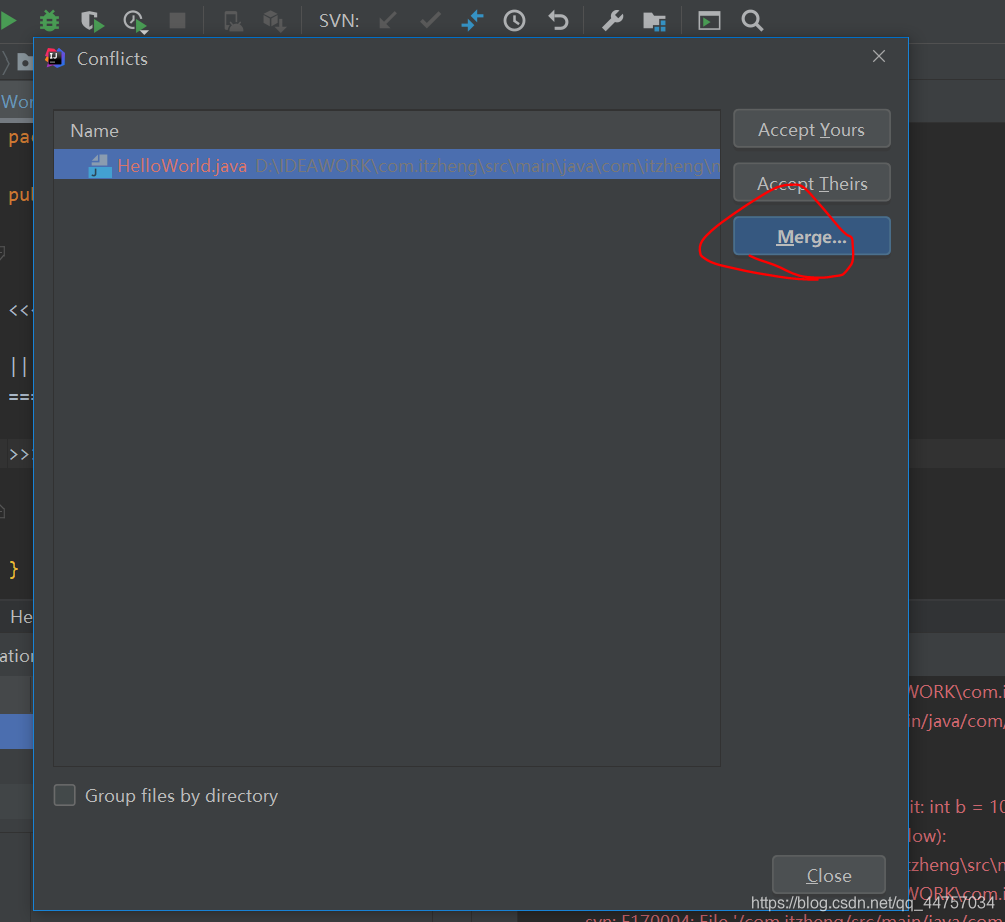The image size is (1005, 922).
Task: Click the Accept Yours button
Action: point(811,130)
